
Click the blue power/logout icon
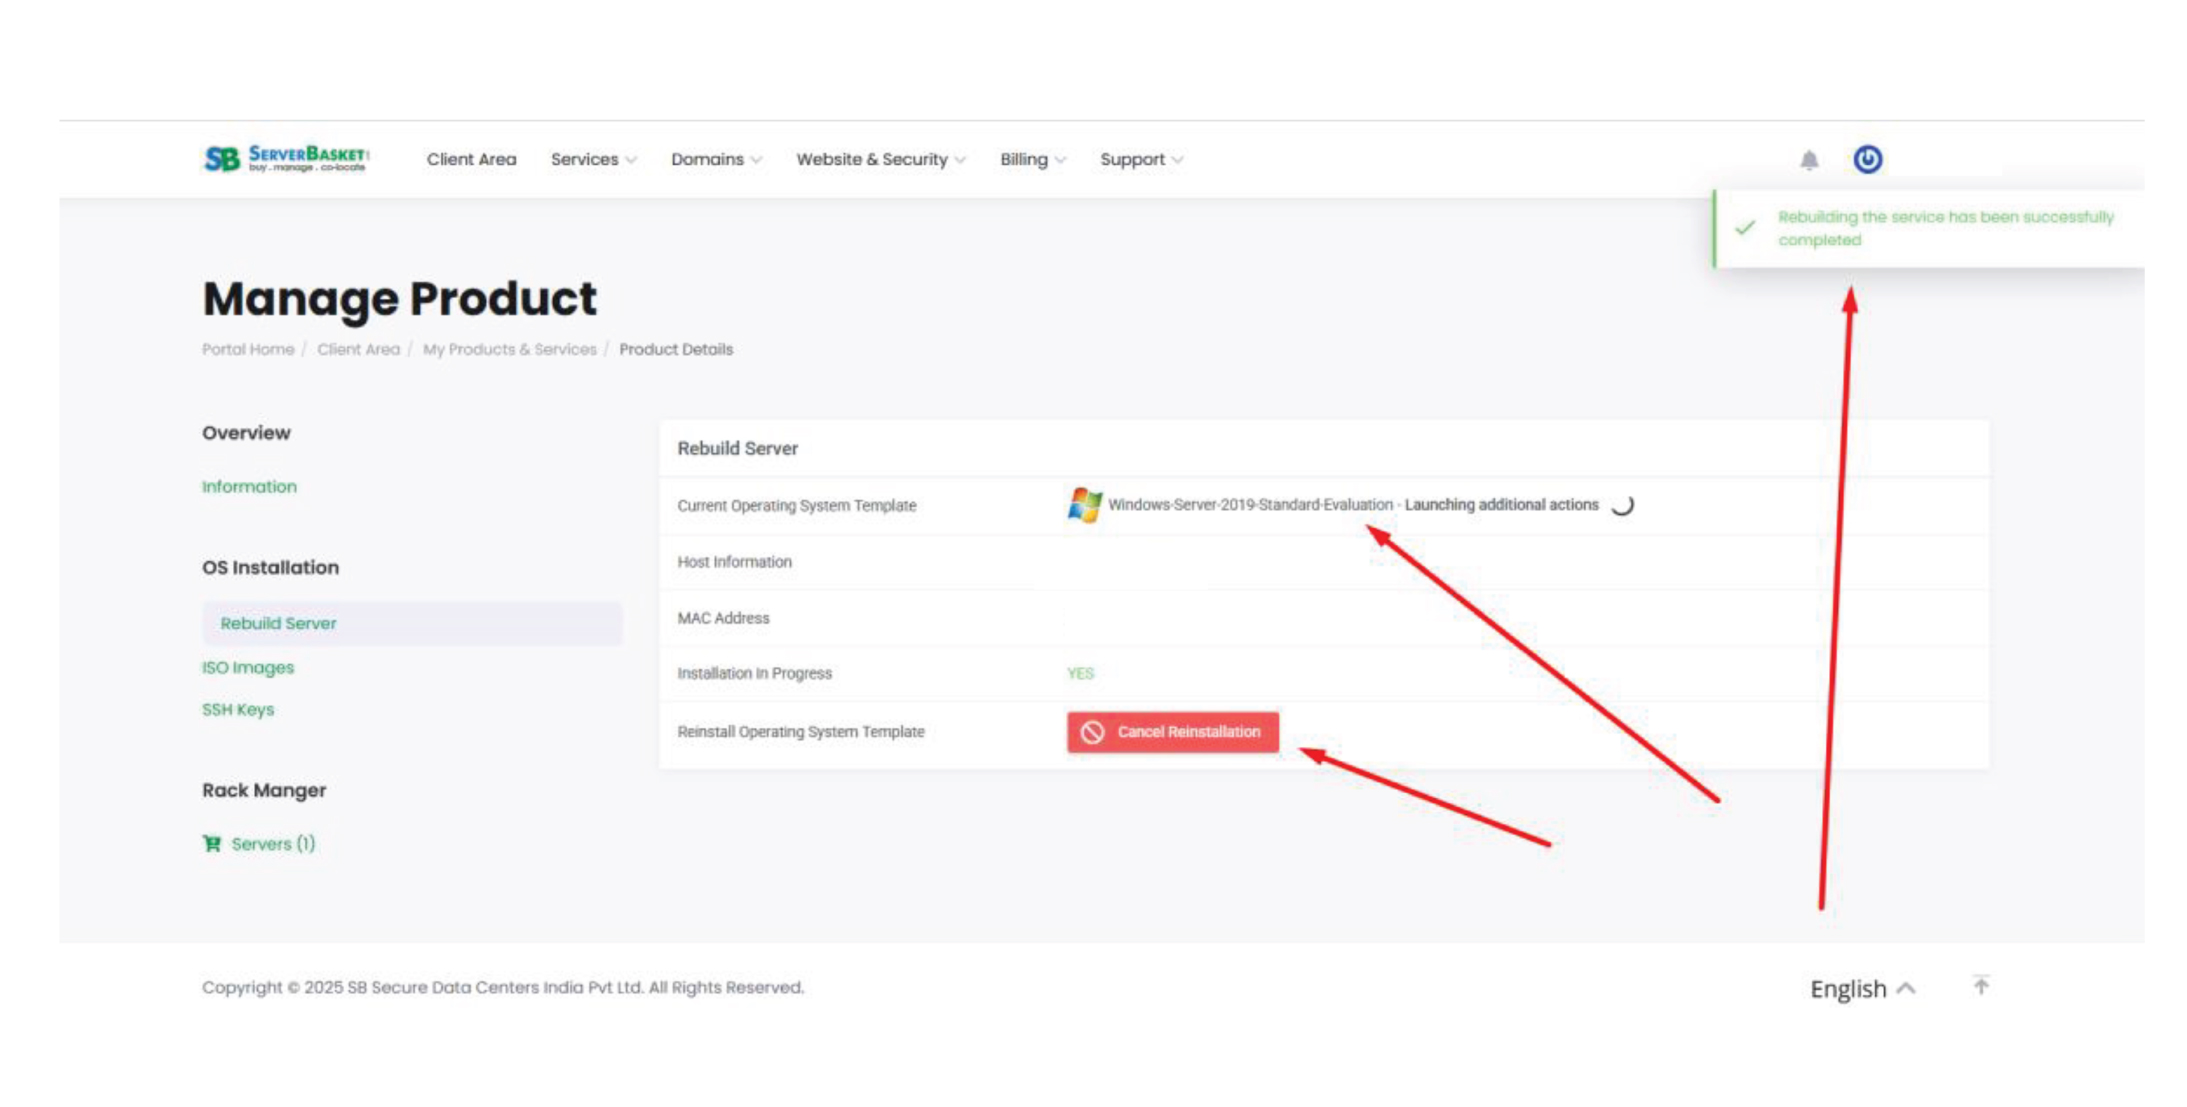(1868, 158)
